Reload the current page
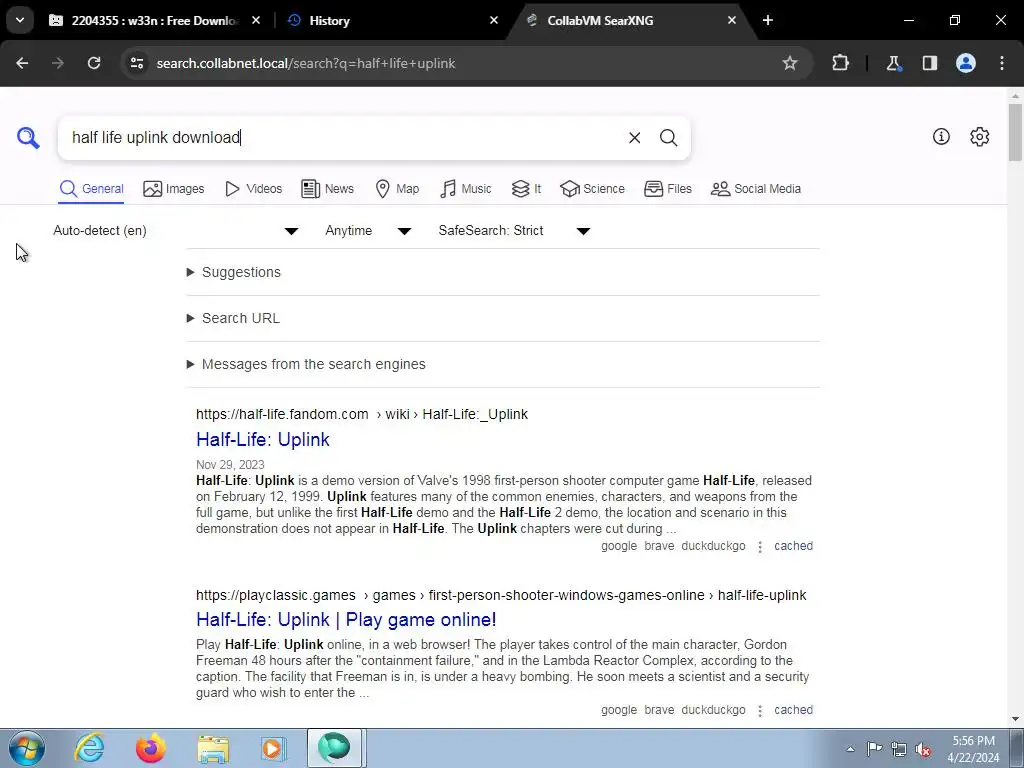The width and height of the screenshot is (1024, 768). click(94, 63)
